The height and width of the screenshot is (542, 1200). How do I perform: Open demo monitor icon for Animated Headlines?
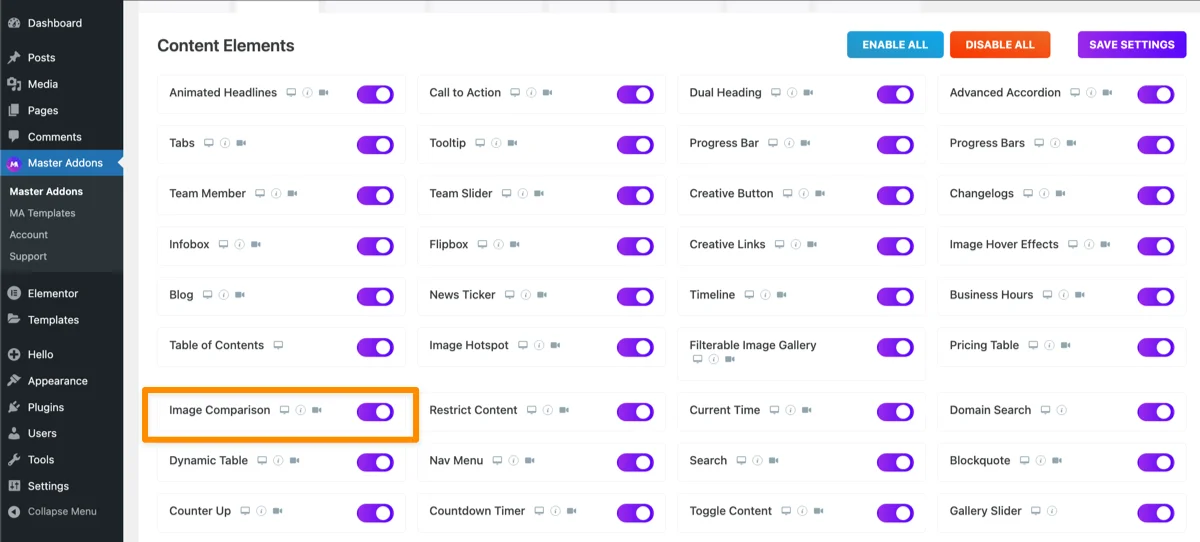point(291,93)
